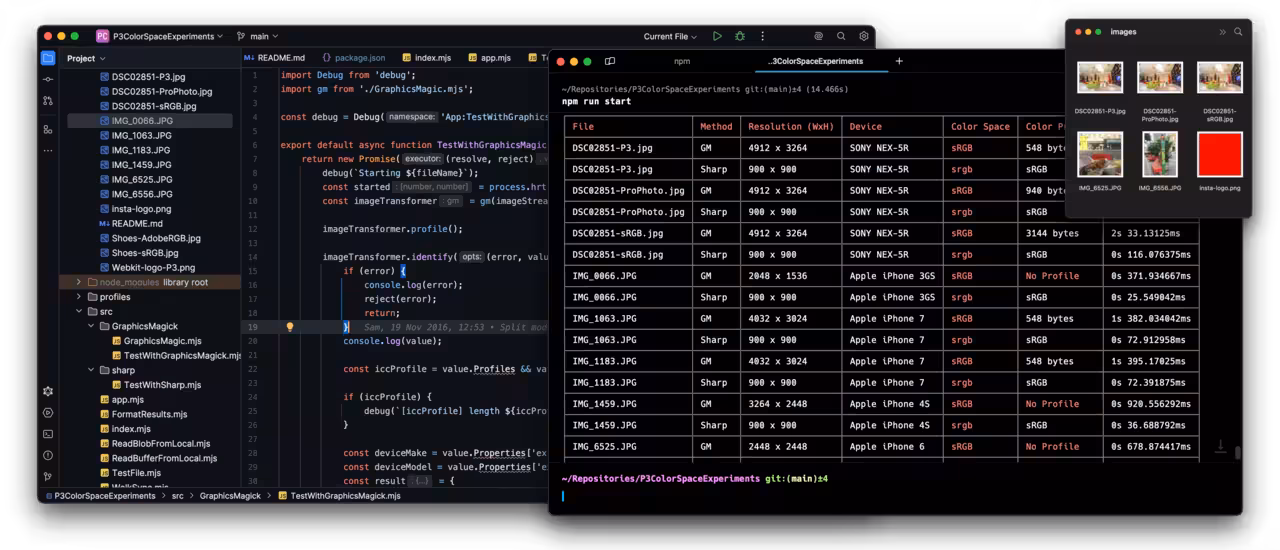Select DSC02851-ProPhoto.jpg in project tree

click(156, 91)
